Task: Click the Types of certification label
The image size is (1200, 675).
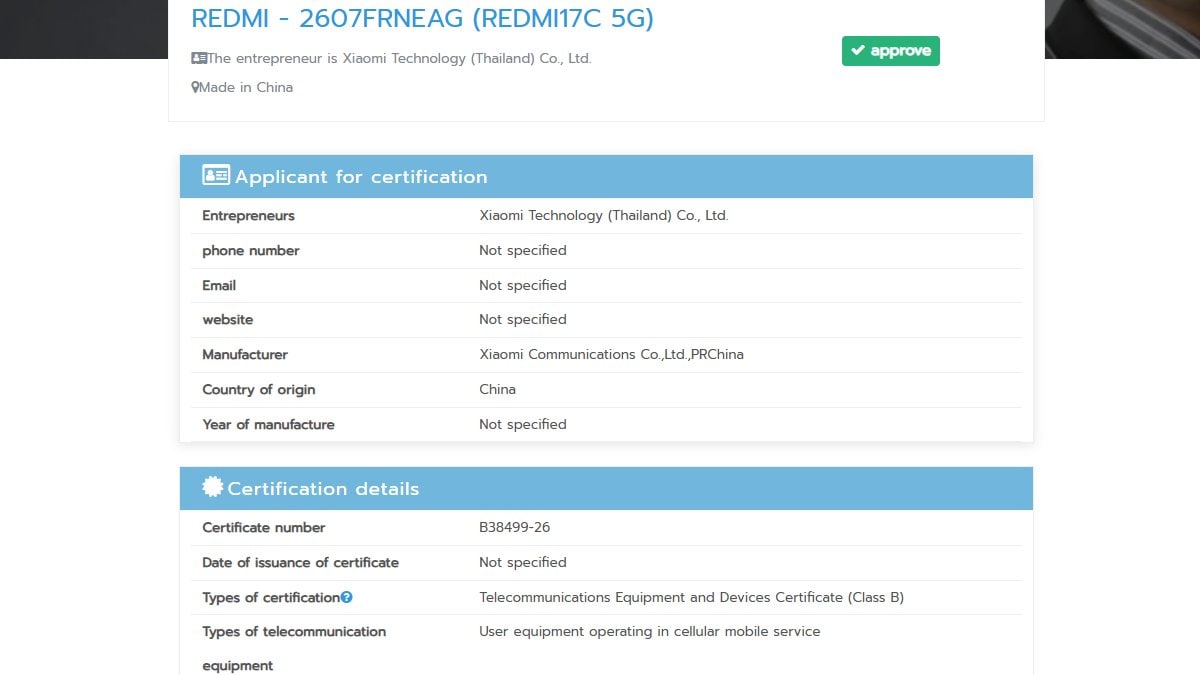Action: pos(271,597)
